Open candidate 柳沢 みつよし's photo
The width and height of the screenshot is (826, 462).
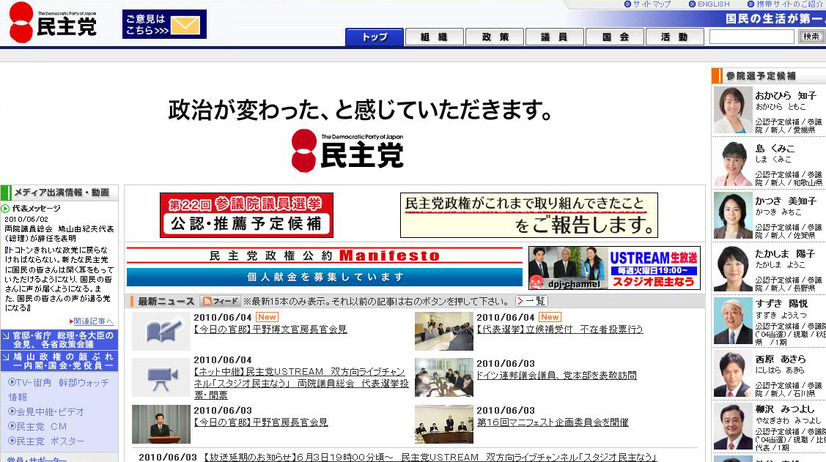pos(733,426)
